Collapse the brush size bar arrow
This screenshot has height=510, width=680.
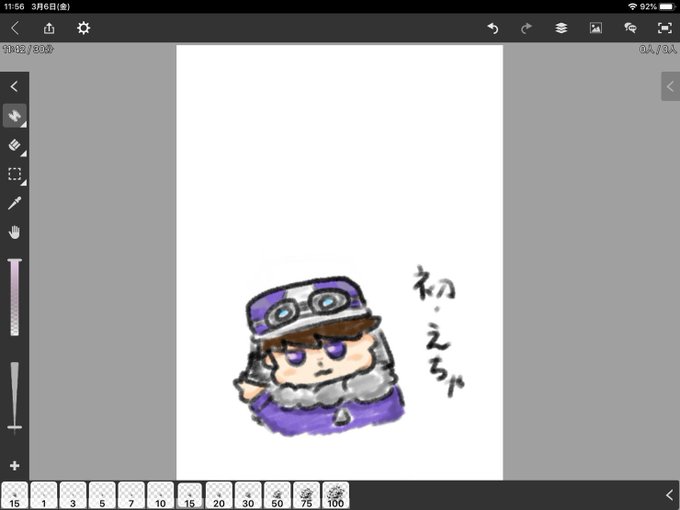click(x=670, y=495)
